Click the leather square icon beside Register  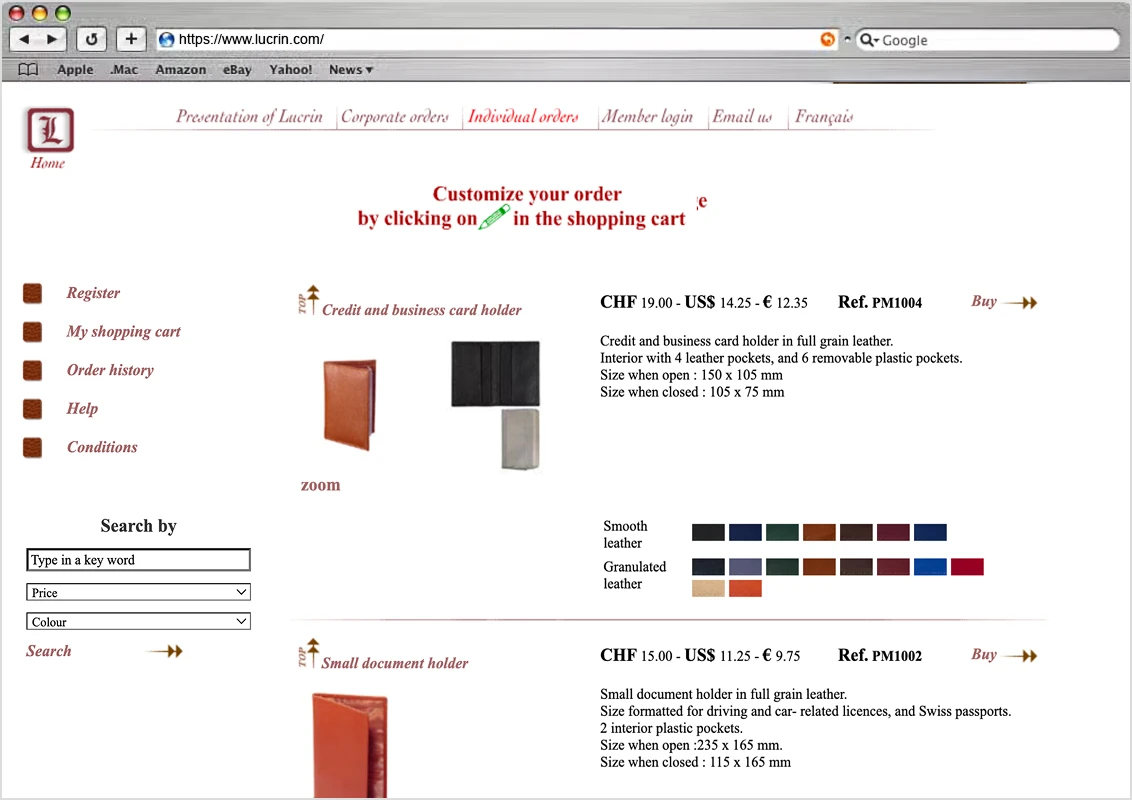(x=32, y=293)
